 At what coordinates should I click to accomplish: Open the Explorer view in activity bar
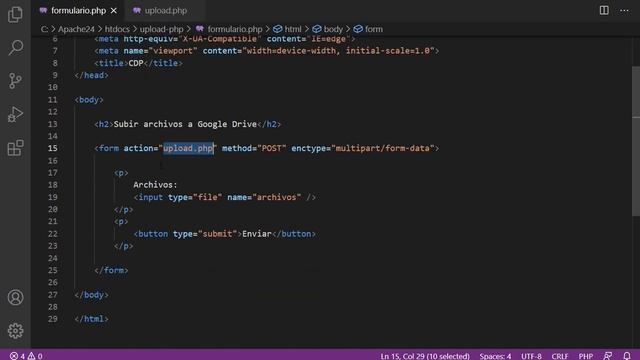pyautogui.click(x=15, y=14)
